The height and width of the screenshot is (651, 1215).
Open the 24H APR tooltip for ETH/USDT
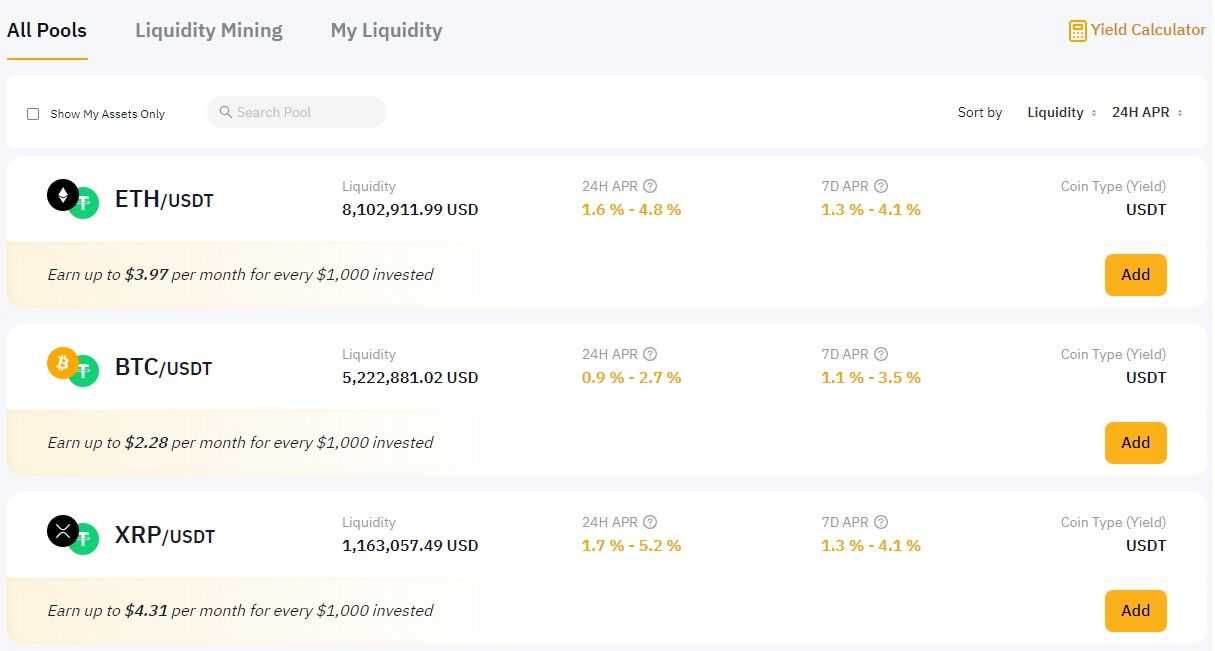pyautogui.click(x=650, y=186)
